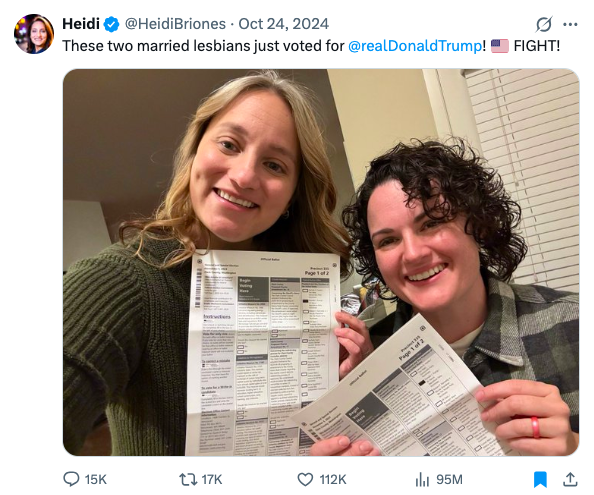Open the three-dots more options menu

(570, 24)
